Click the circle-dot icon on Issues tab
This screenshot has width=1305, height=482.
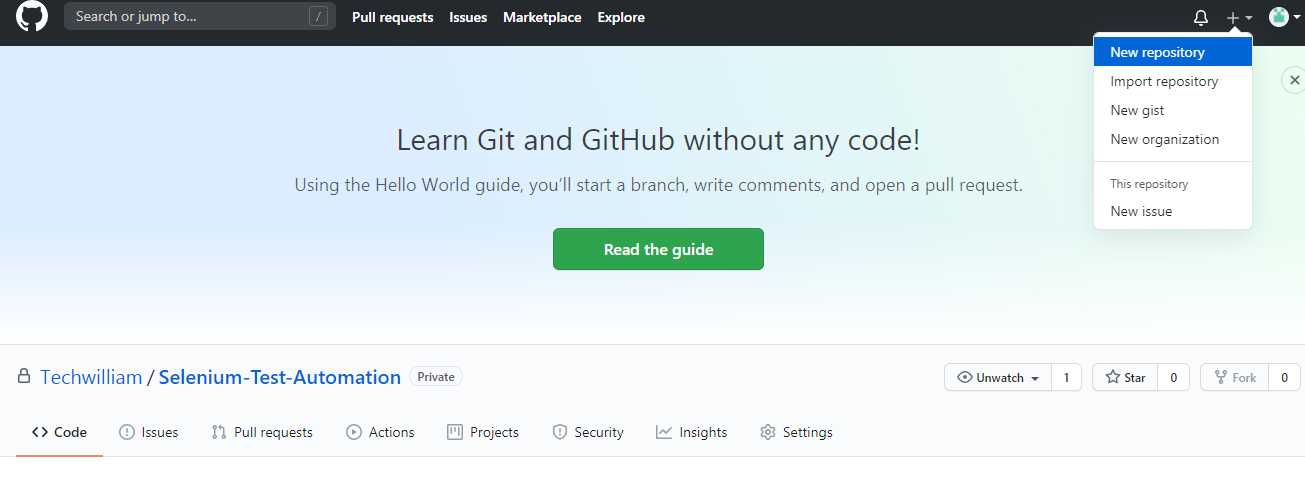coord(127,432)
